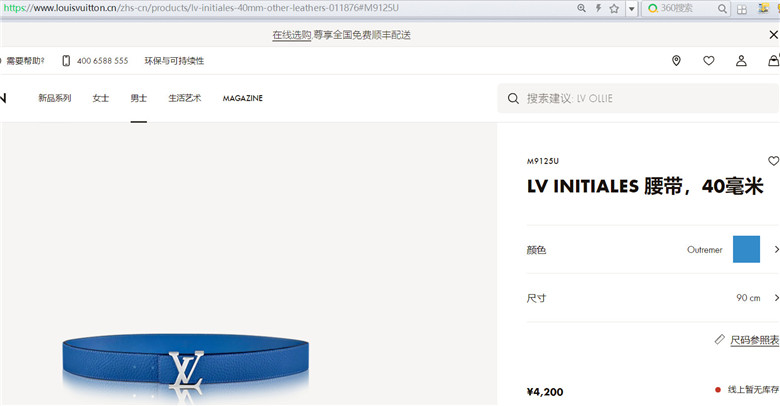The image size is (780, 406).
Task: Open the 新品系列 menu item
Action: 55,98
